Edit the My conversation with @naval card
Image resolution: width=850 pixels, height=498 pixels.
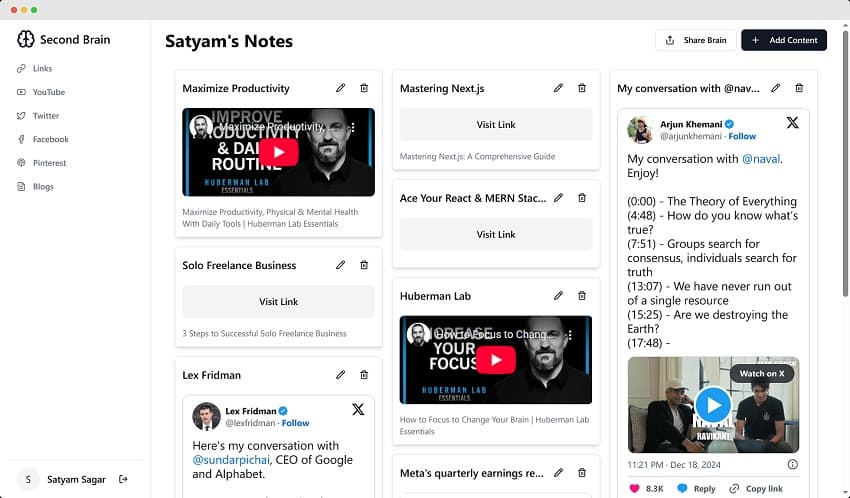(x=776, y=88)
